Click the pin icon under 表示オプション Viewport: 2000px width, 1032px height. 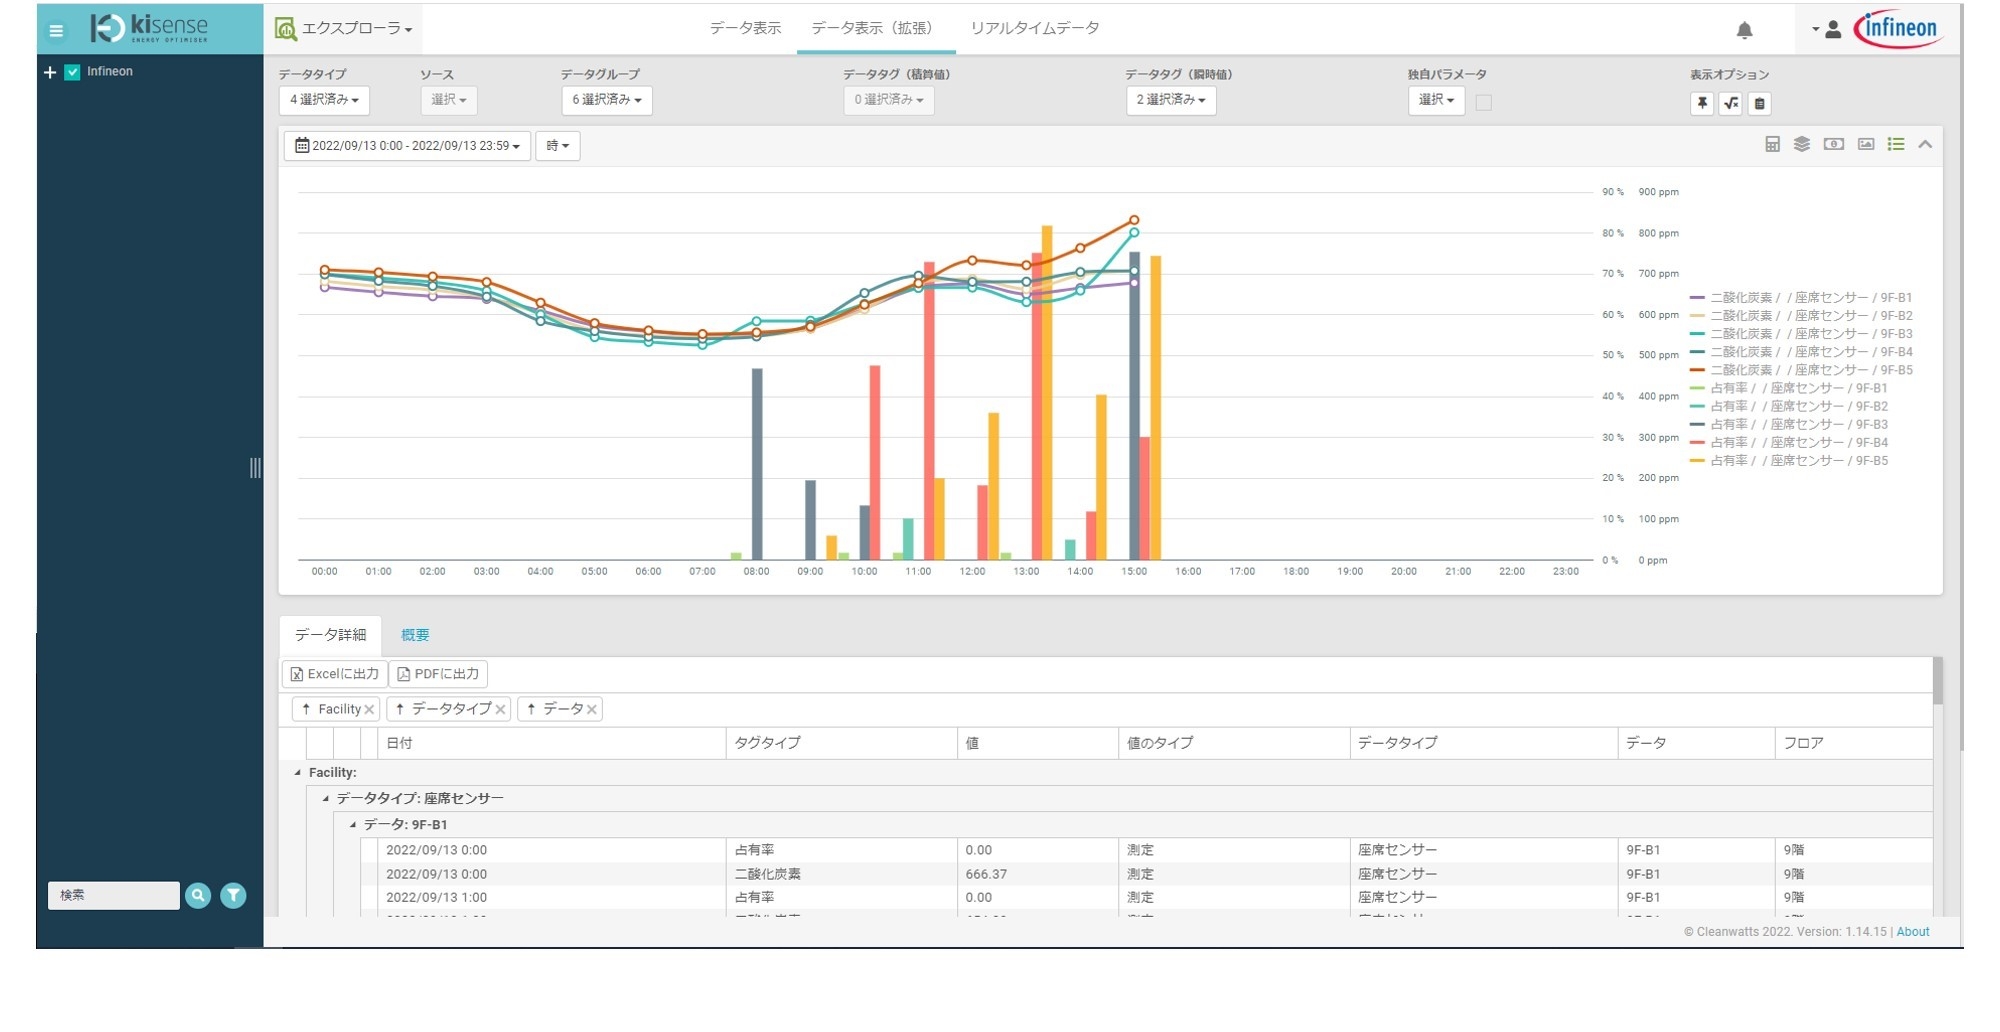pyautogui.click(x=1701, y=103)
